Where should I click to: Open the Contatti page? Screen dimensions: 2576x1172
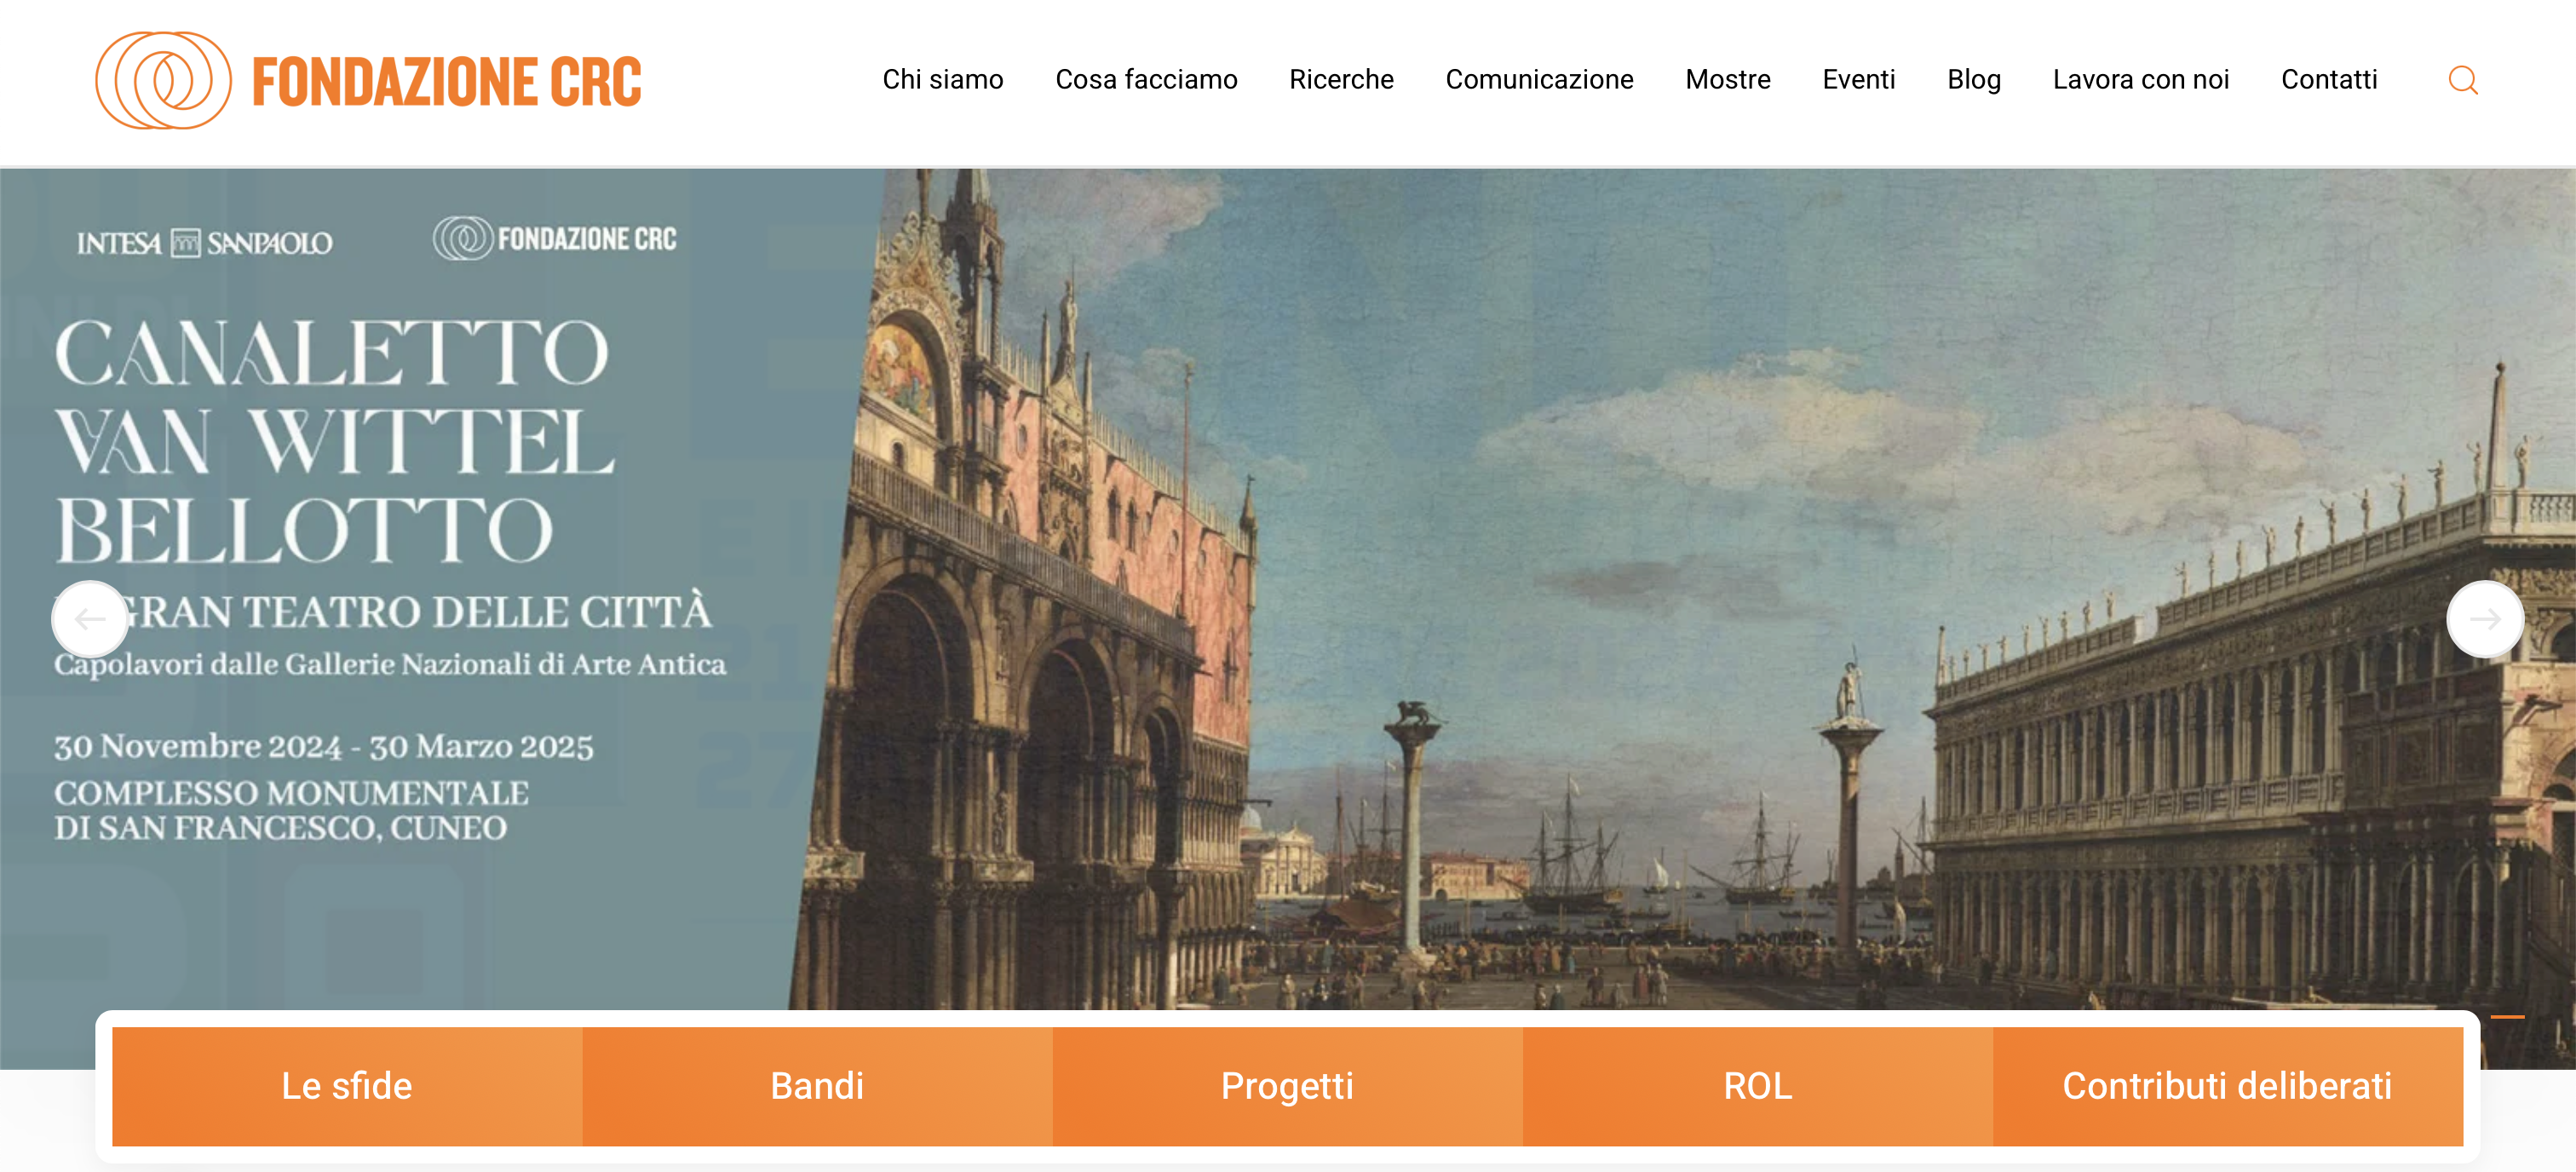[x=2328, y=80]
